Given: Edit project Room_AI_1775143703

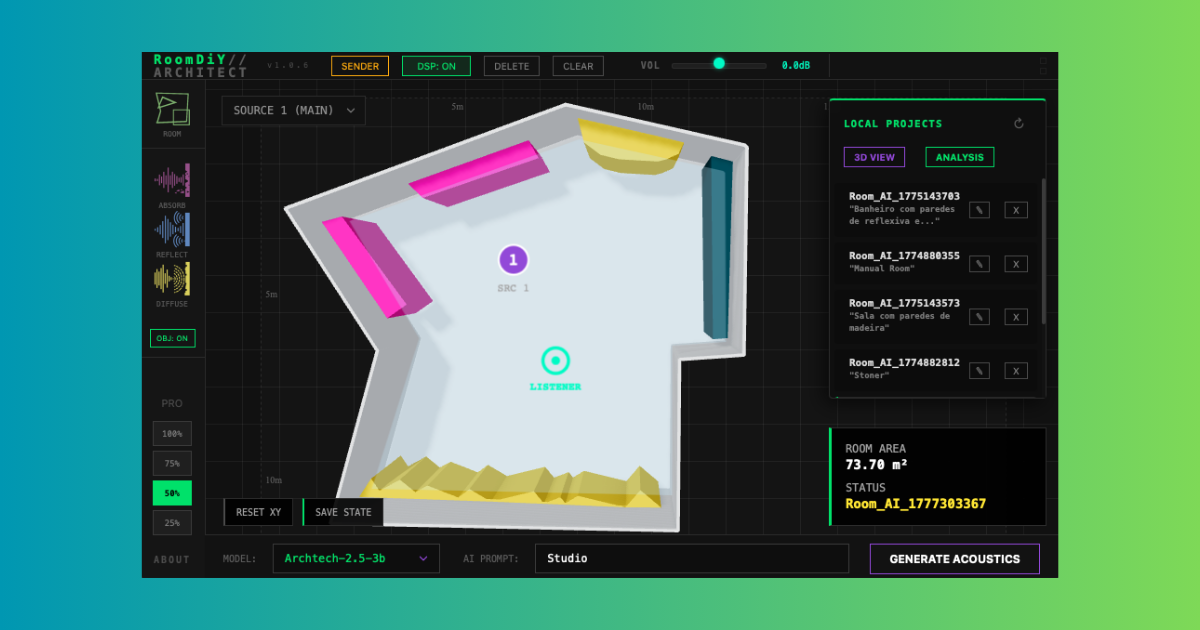Looking at the screenshot, I should click(x=980, y=210).
